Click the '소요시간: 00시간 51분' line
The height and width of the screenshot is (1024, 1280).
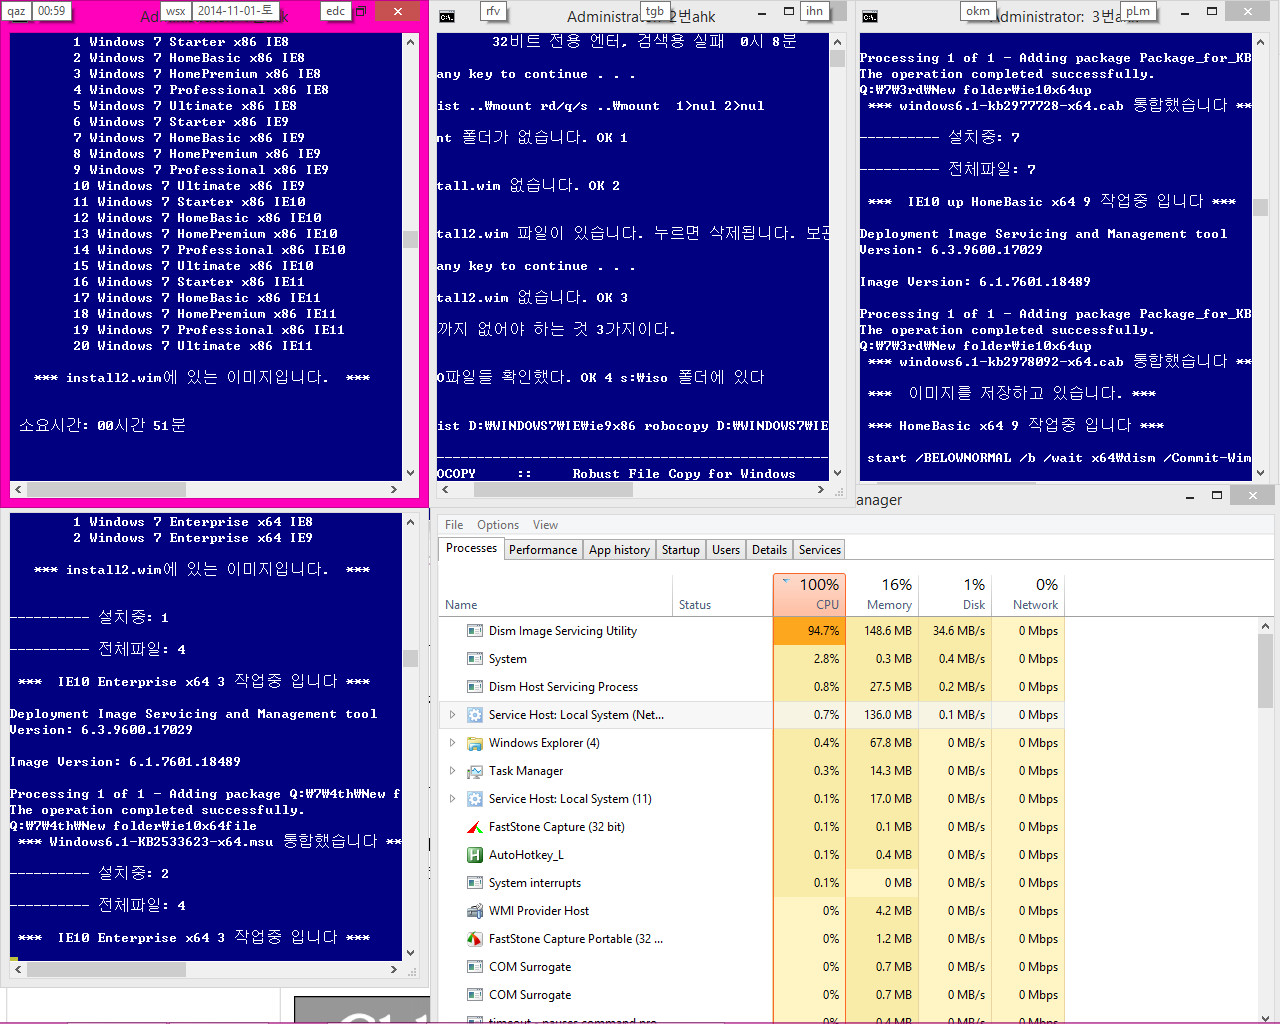click(102, 426)
